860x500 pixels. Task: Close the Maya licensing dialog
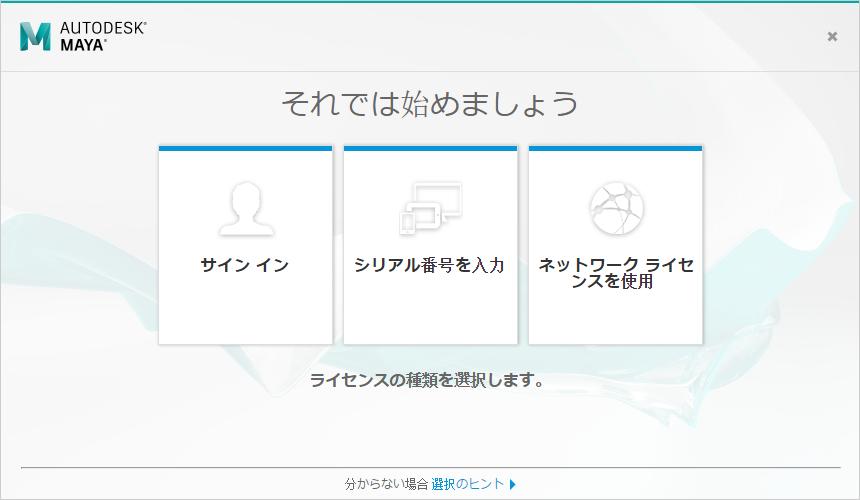click(x=832, y=36)
